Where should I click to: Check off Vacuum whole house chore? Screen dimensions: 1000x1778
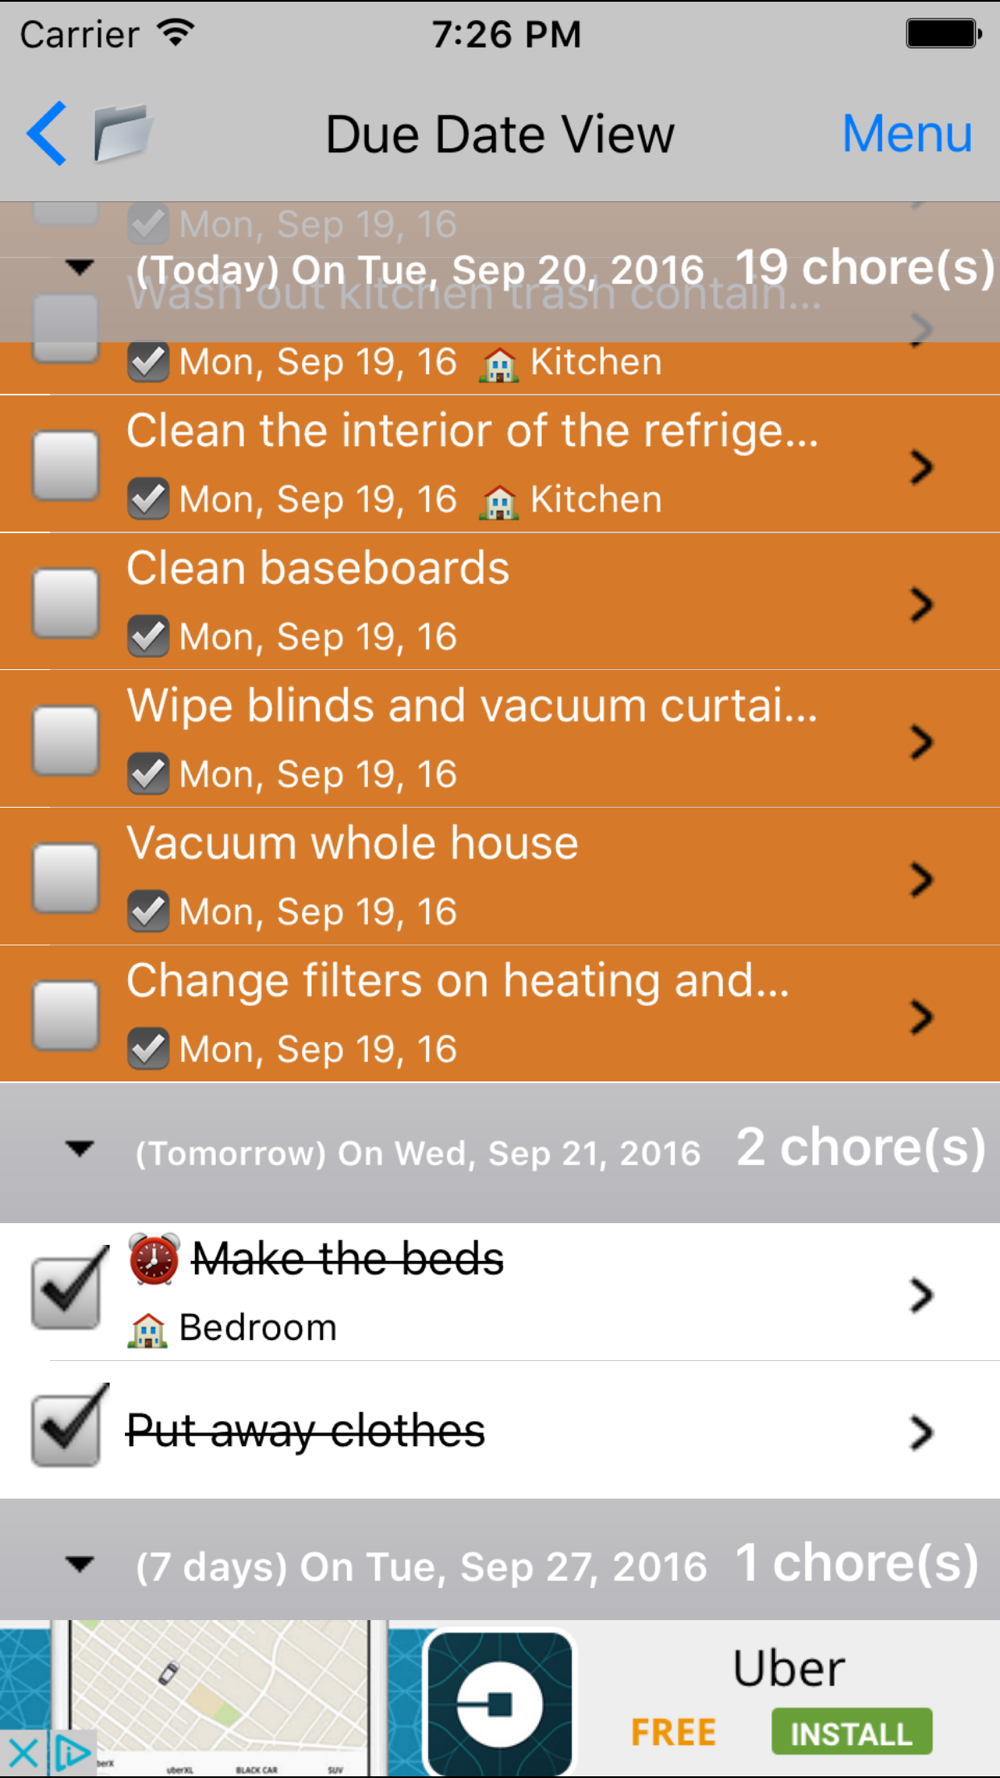pos(66,878)
